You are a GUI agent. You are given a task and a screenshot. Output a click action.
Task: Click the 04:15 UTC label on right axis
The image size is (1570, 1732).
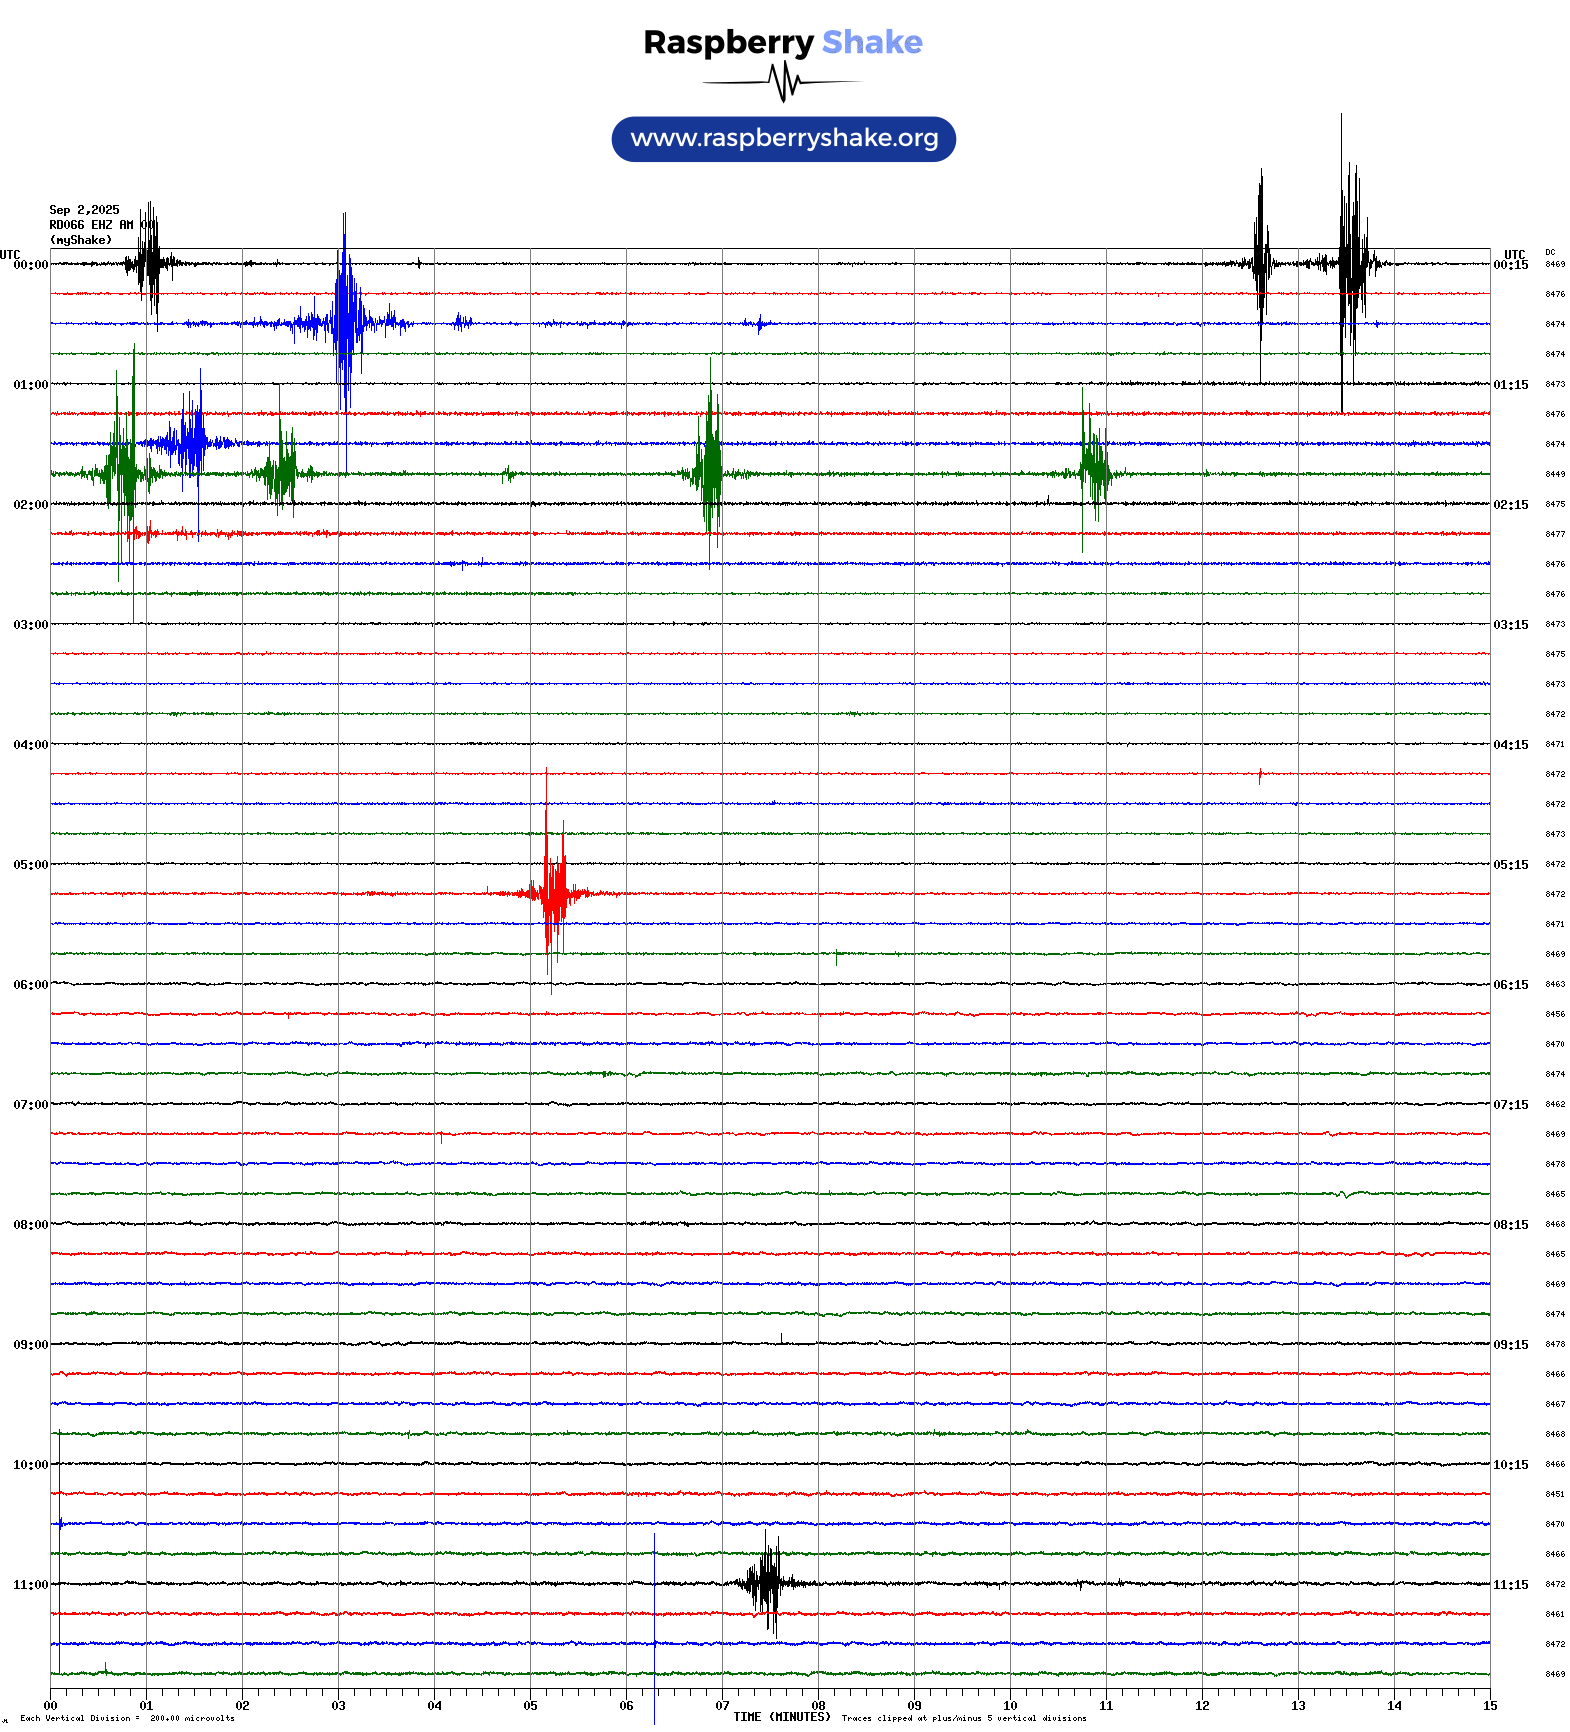1510,745
